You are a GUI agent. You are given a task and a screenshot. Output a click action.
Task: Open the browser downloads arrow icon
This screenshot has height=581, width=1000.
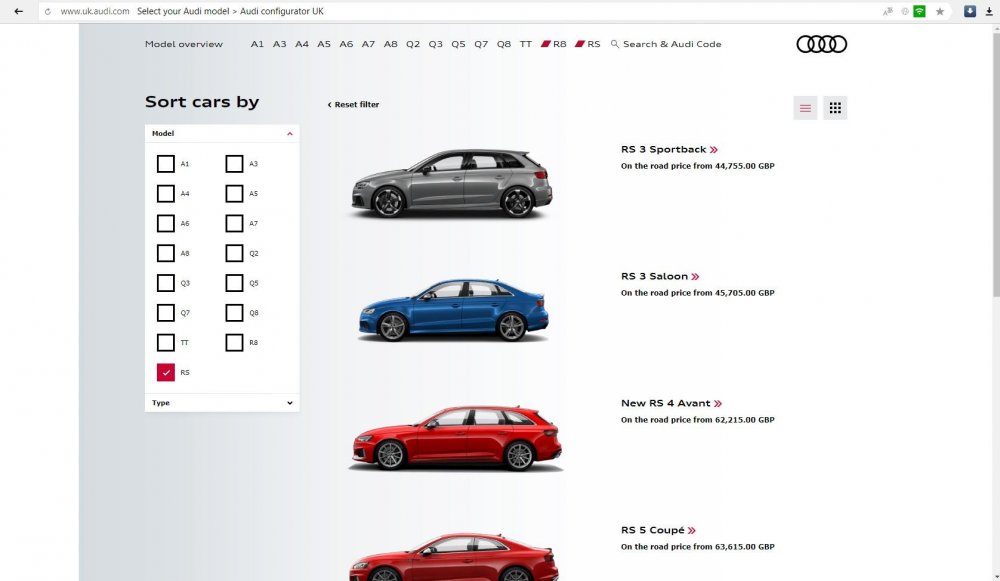pos(988,11)
